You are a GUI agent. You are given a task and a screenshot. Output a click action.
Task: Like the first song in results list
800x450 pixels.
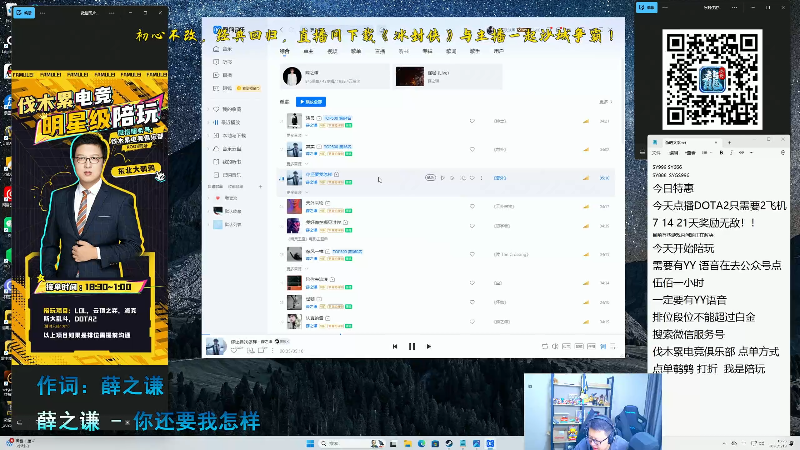point(472,121)
